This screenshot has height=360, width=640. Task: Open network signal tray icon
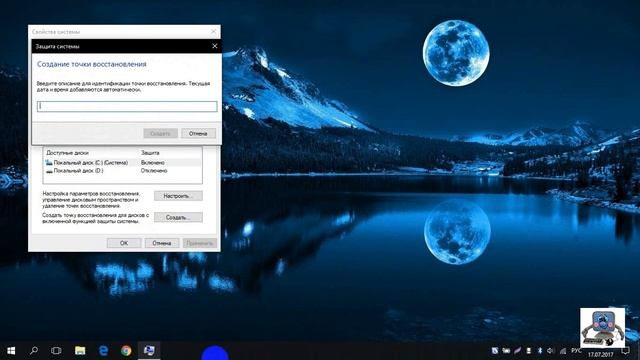pos(563,351)
